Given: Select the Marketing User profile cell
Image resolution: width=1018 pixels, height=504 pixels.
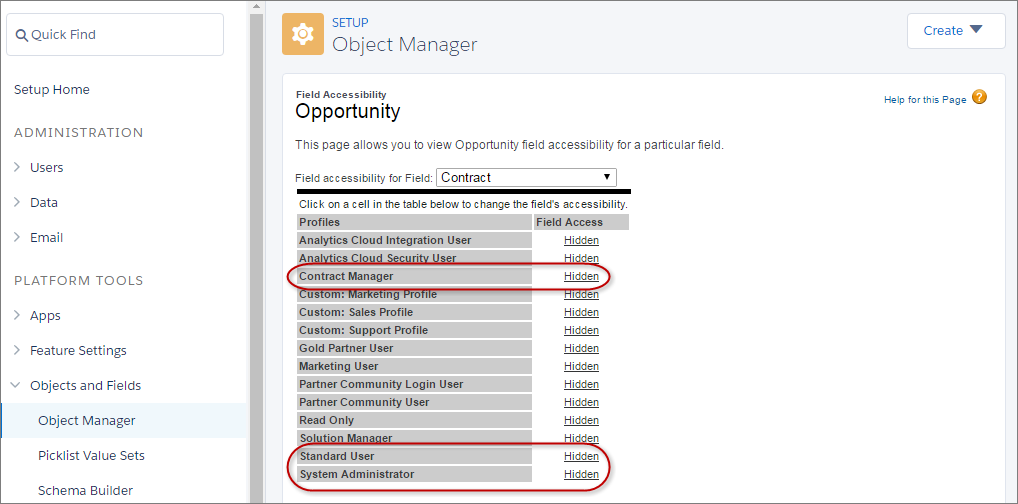Looking at the screenshot, I should click(x=414, y=366).
